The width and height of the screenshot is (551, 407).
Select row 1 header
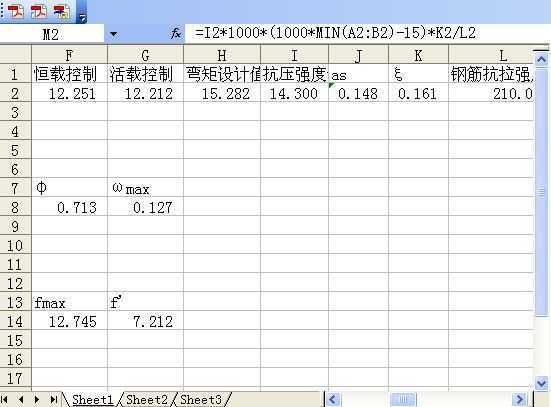click(15, 73)
